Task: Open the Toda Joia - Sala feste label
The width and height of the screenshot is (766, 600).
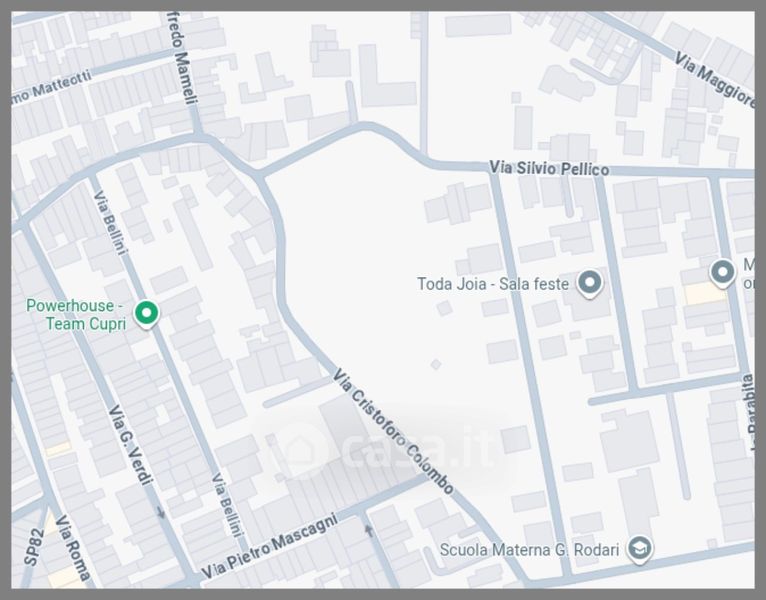Action: [x=492, y=284]
